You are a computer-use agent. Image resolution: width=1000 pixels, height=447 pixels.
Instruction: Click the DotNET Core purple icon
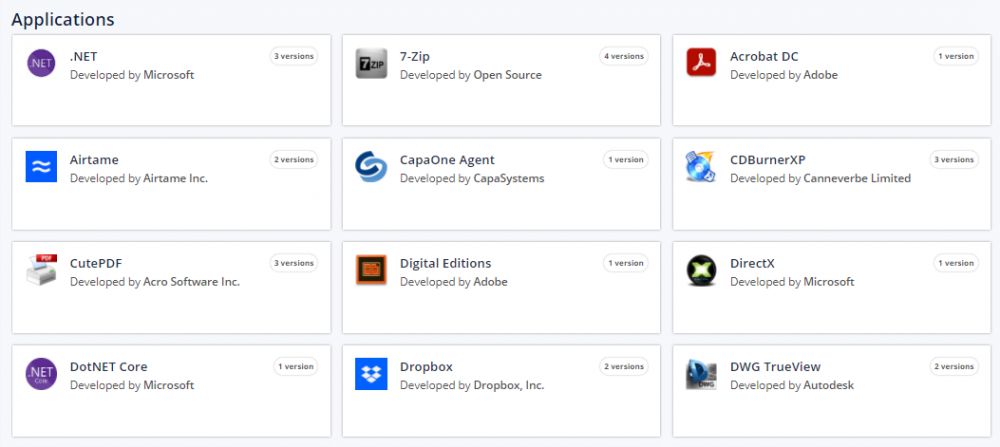[41, 374]
